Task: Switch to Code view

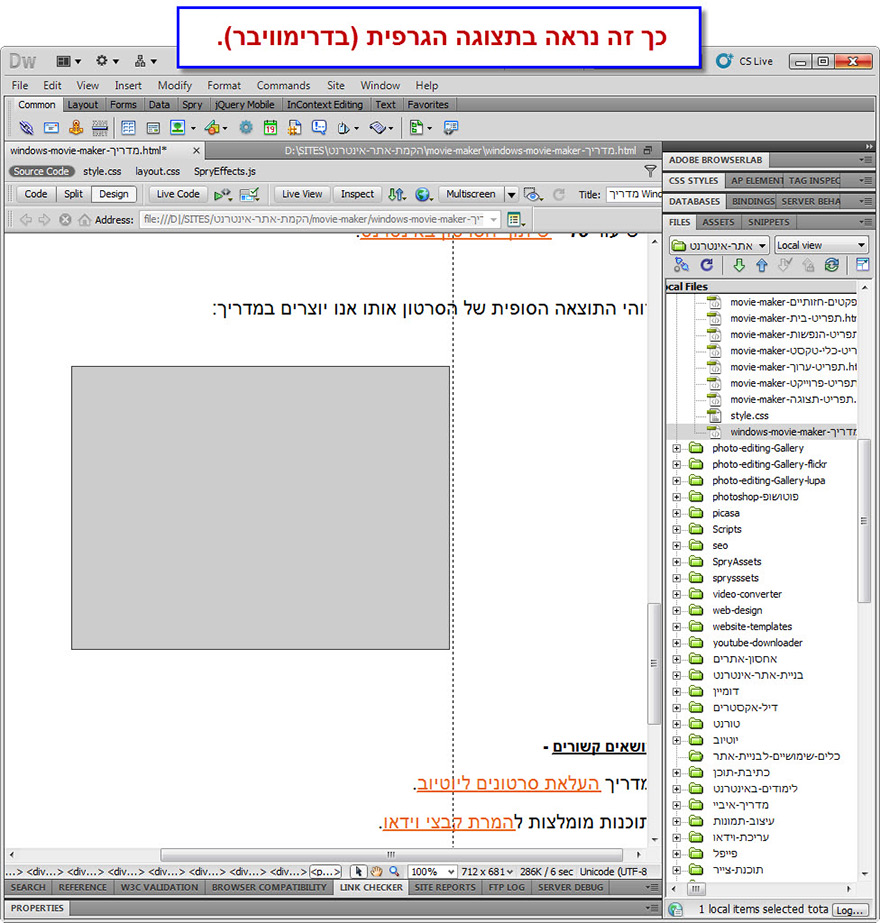Action: click(x=36, y=194)
